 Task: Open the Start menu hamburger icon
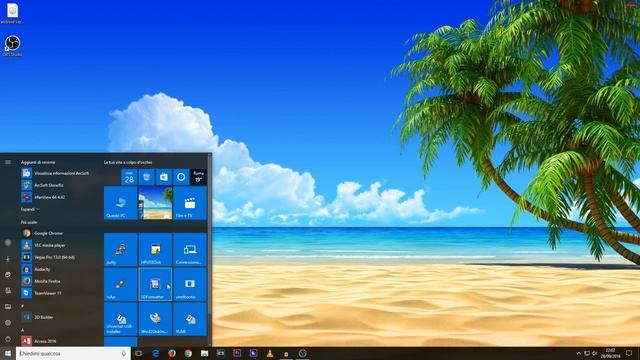[8, 162]
